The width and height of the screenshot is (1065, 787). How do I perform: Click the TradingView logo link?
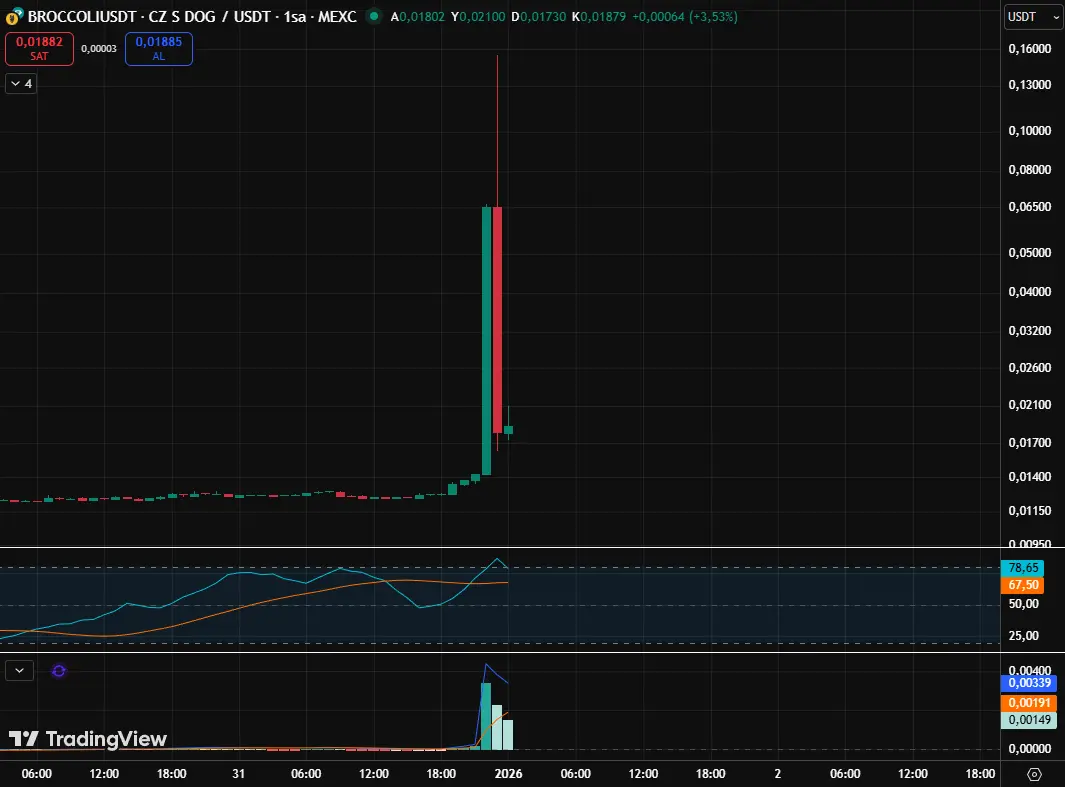[x=88, y=739]
